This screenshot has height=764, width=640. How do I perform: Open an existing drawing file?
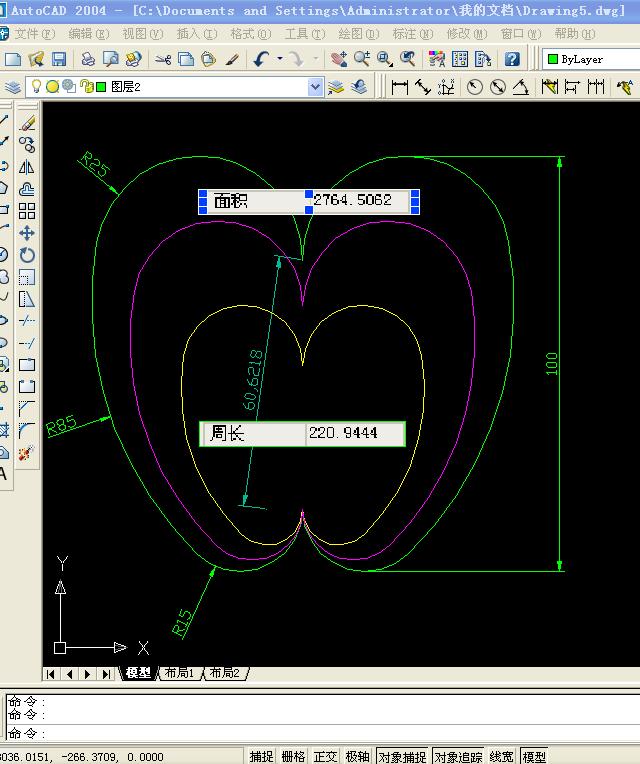(x=36, y=59)
